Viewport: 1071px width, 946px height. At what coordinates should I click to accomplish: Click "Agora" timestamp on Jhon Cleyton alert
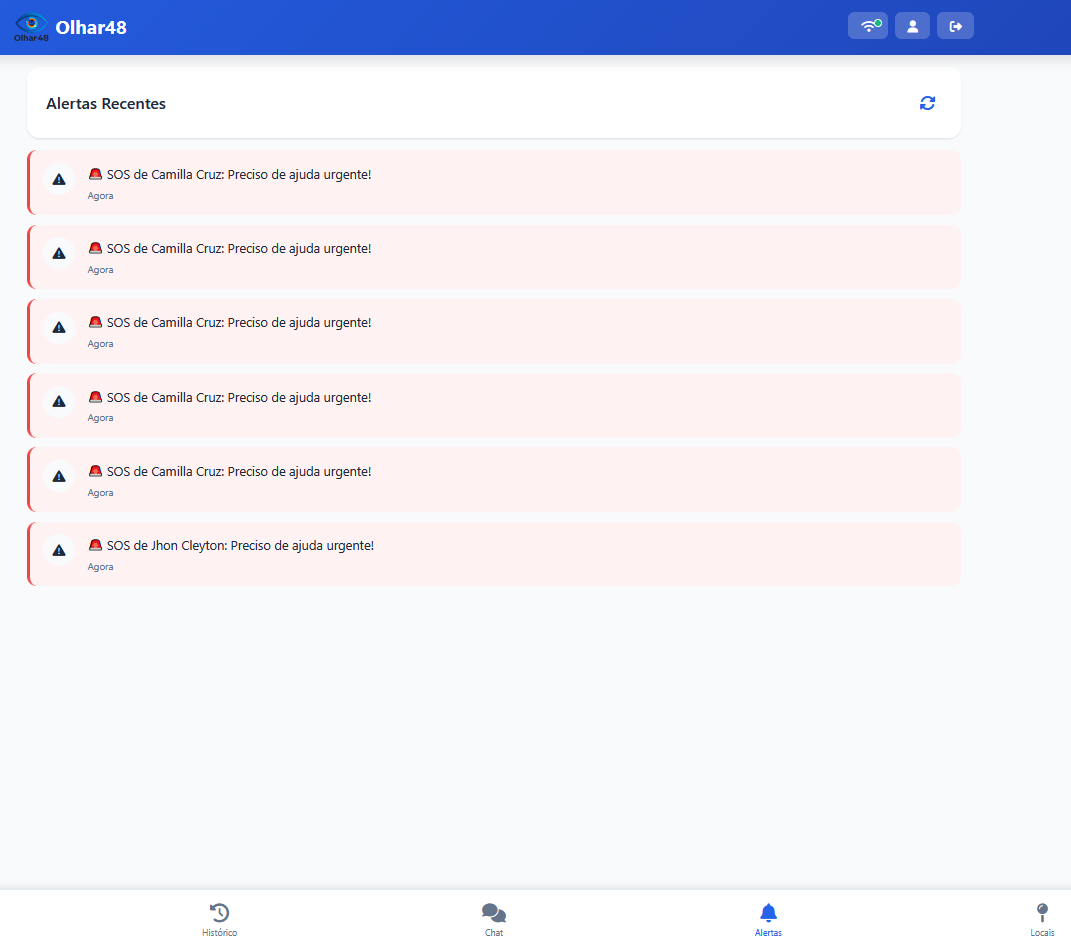tap(101, 567)
